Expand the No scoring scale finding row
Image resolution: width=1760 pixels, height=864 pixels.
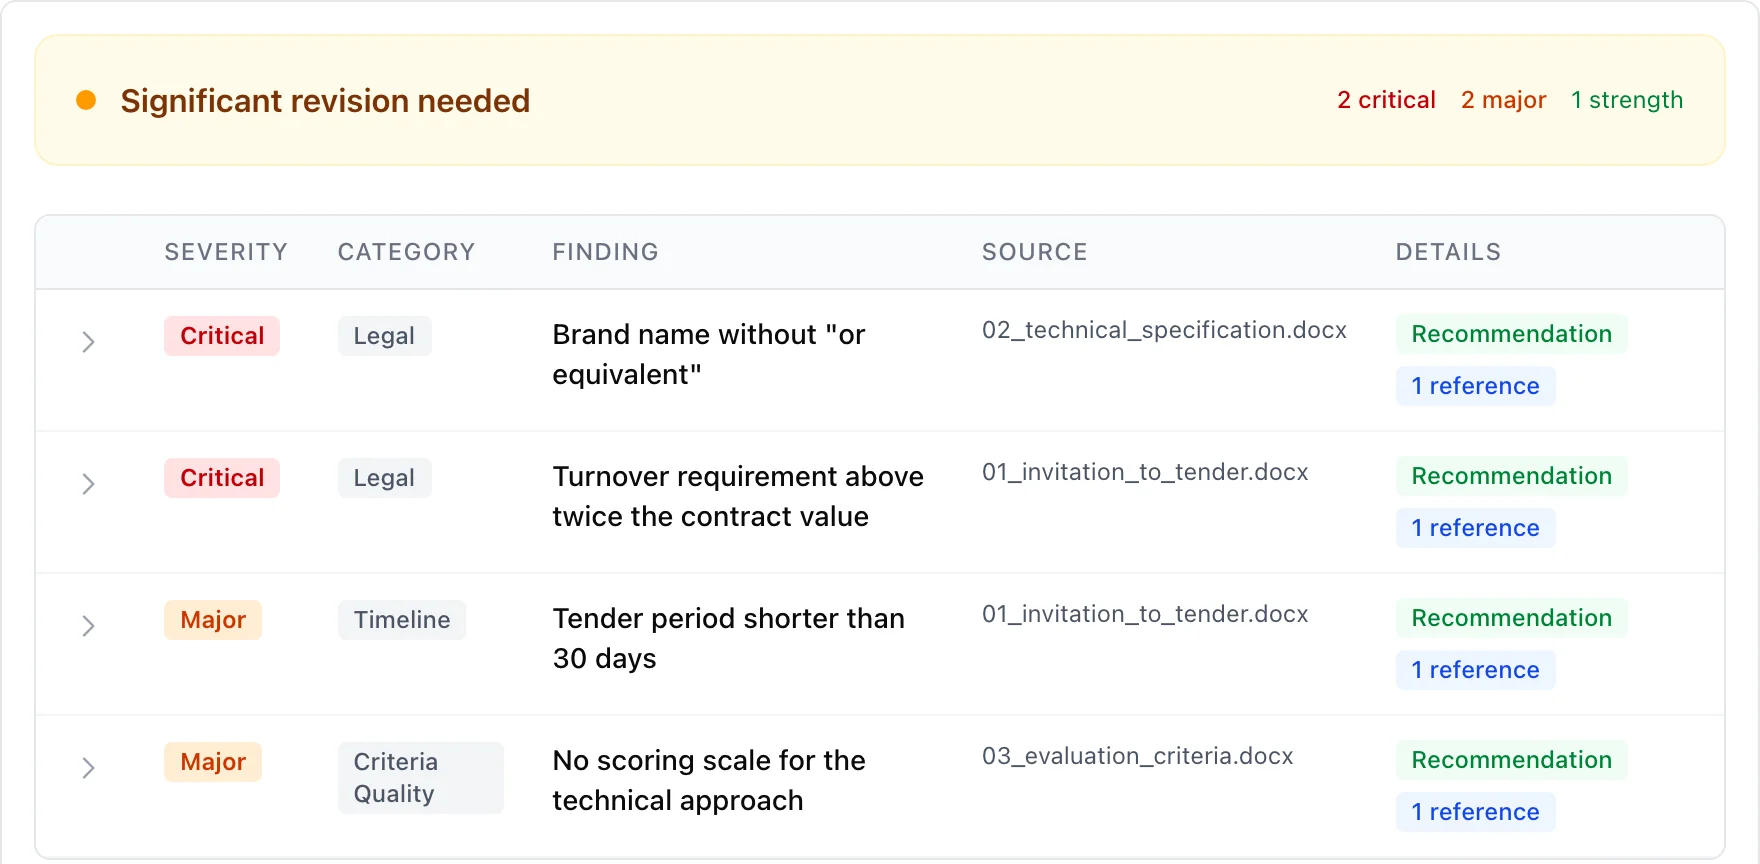88,768
